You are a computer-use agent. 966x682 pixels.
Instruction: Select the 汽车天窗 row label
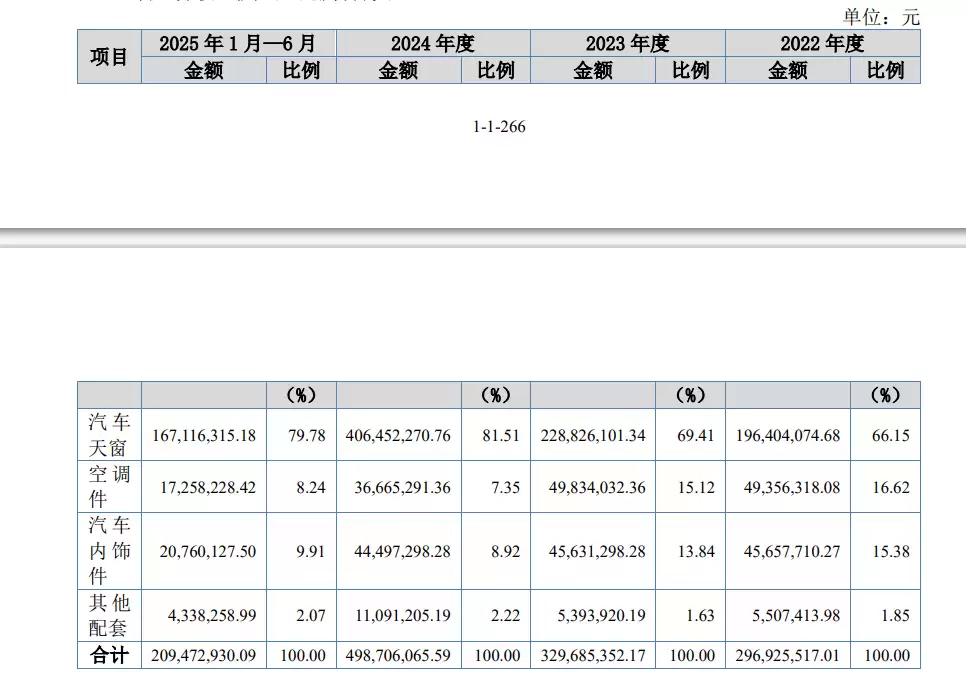point(109,435)
